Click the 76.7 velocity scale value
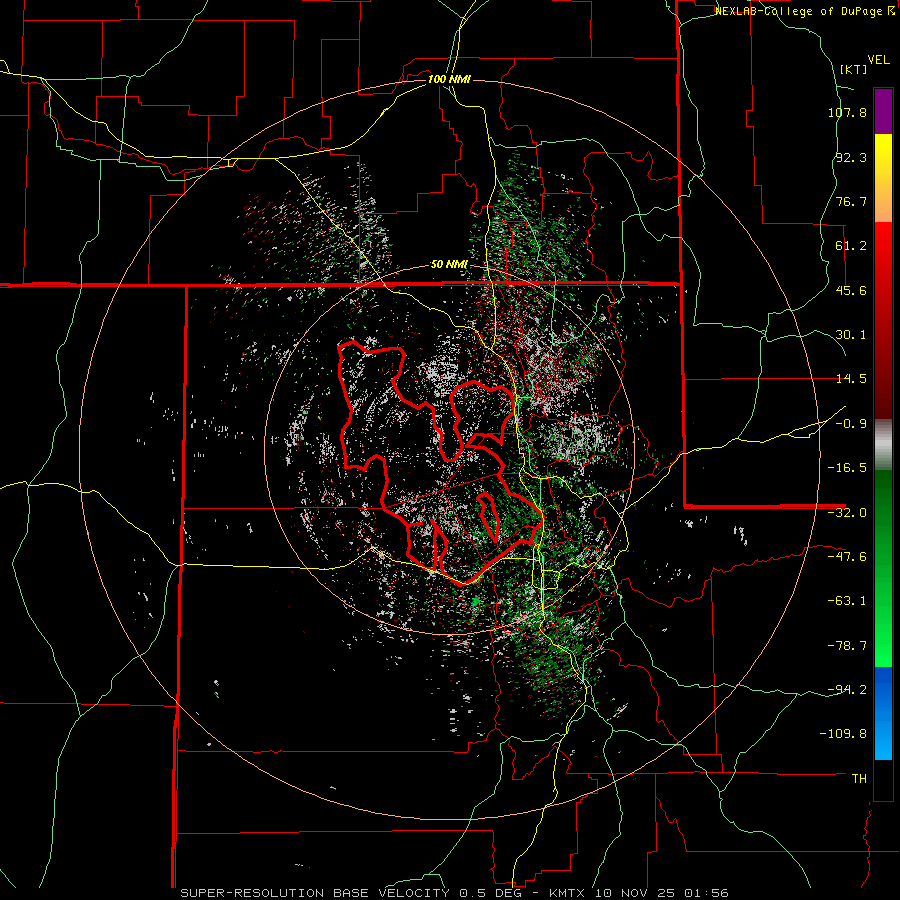Image resolution: width=900 pixels, height=900 pixels. pyautogui.click(x=851, y=201)
